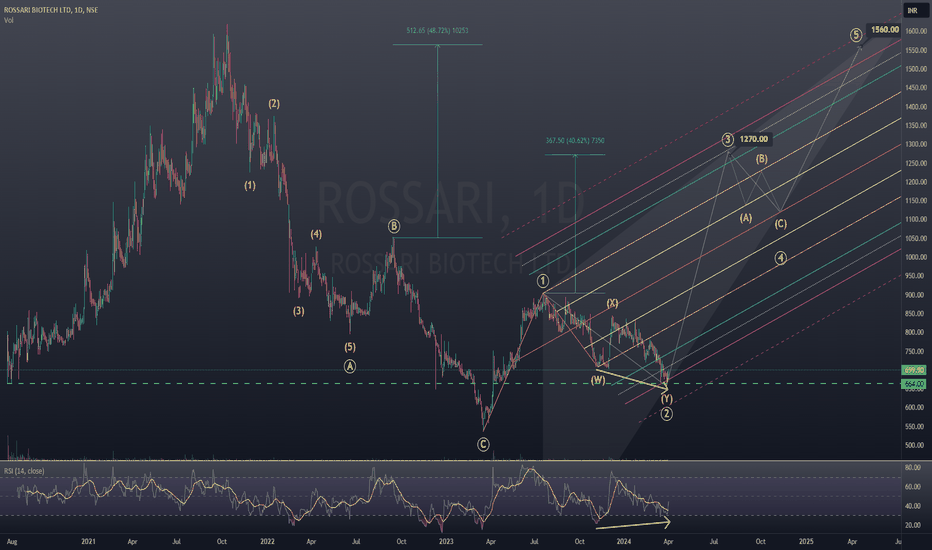This screenshot has width=932, height=550.
Task: Click the 80.00 RSI axis label
Action: coord(913,468)
